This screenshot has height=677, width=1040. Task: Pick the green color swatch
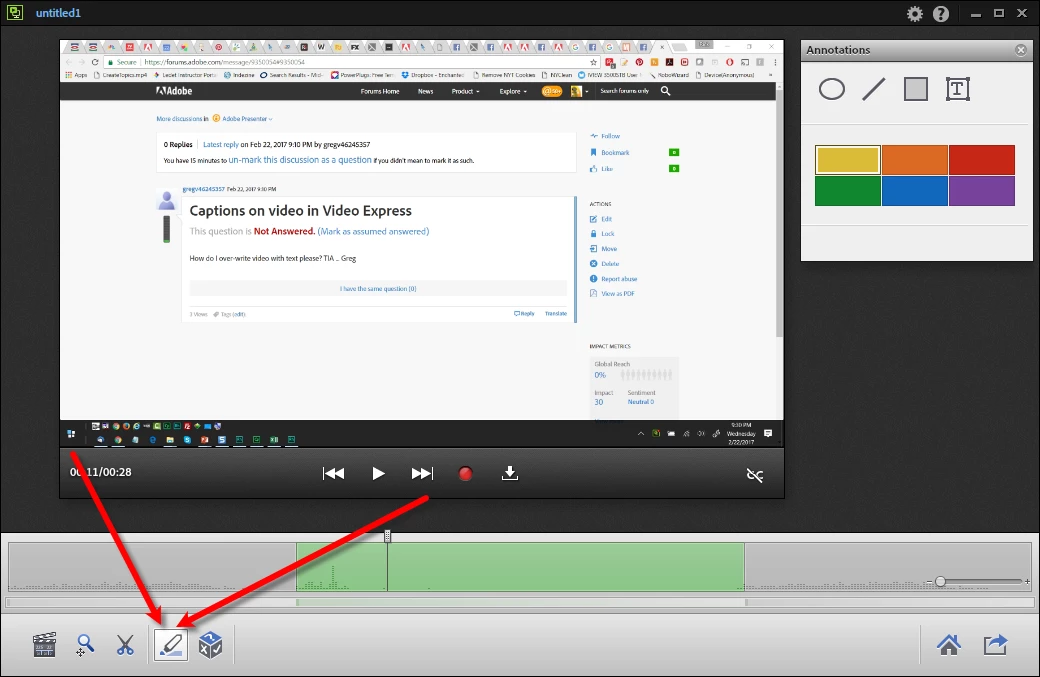coord(848,191)
